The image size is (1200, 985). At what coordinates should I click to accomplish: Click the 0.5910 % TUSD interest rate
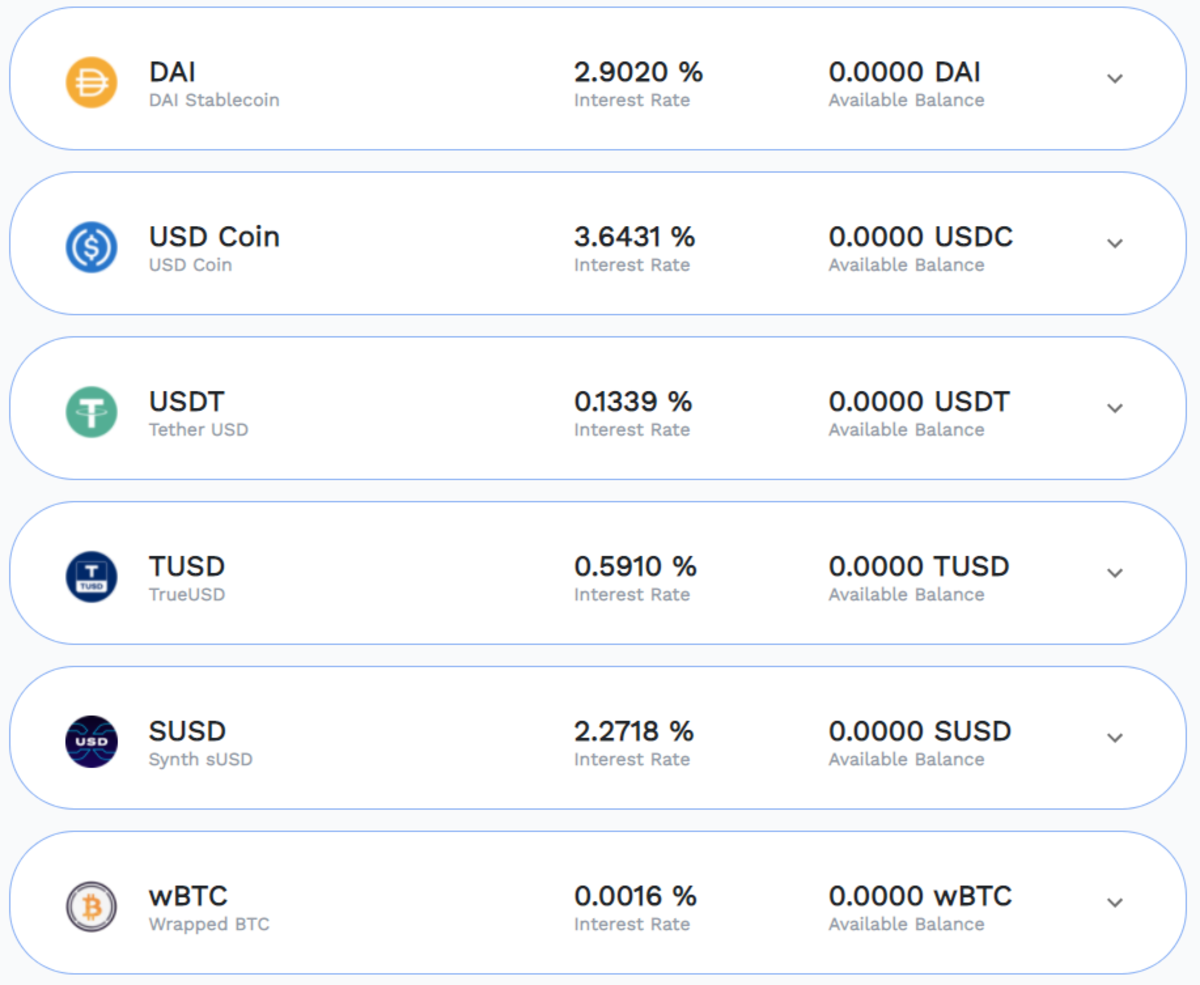coord(635,566)
